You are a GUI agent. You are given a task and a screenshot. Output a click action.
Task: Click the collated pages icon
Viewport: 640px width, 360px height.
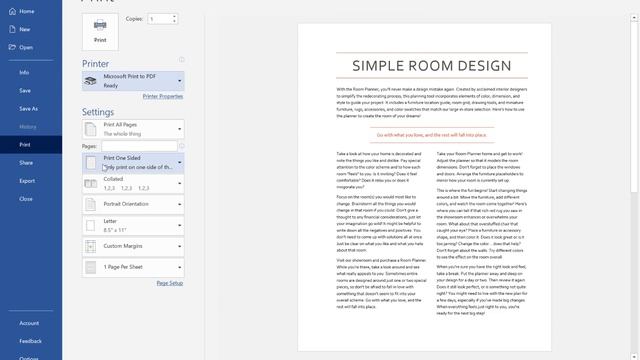pos(91,184)
